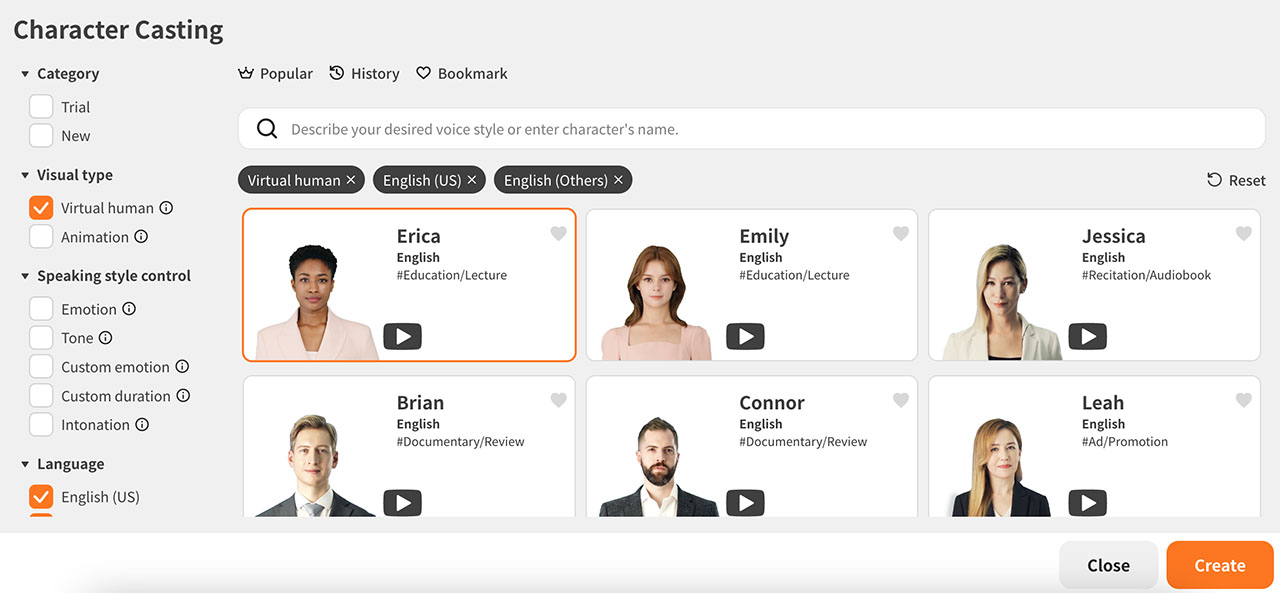Click the name Connor

pos(772,403)
